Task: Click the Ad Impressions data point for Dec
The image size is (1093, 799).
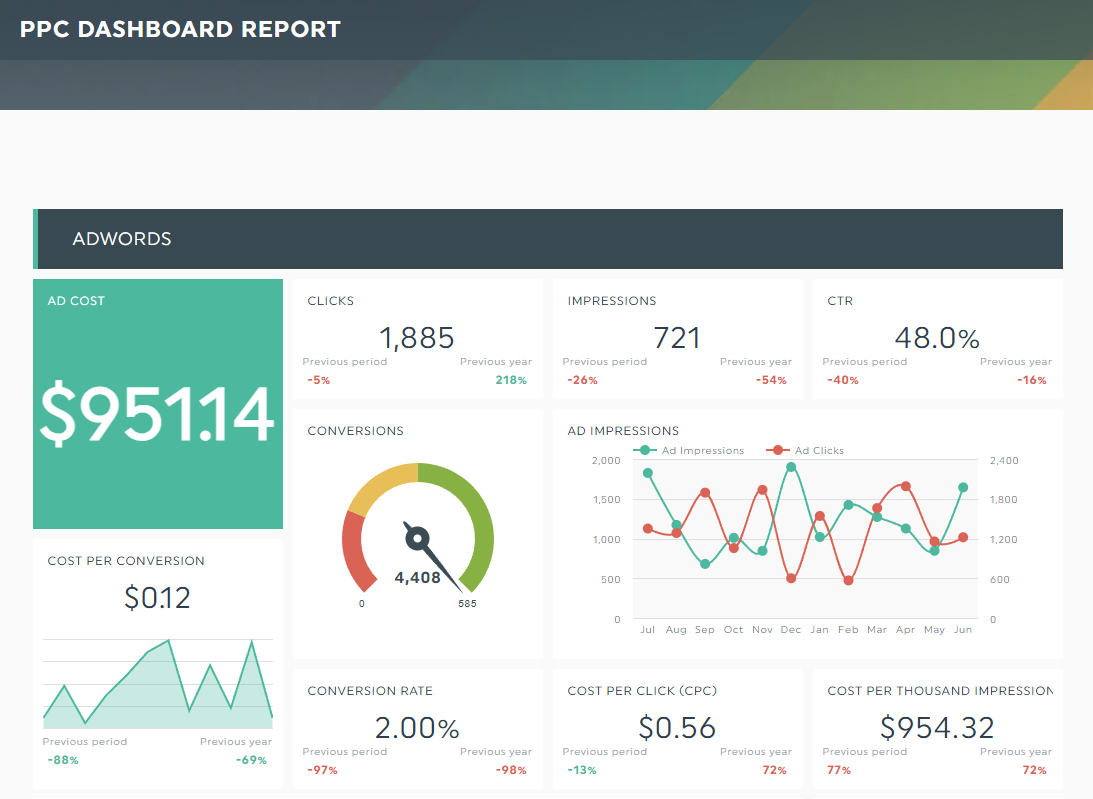Action: pyautogui.click(x=790, y=468)
